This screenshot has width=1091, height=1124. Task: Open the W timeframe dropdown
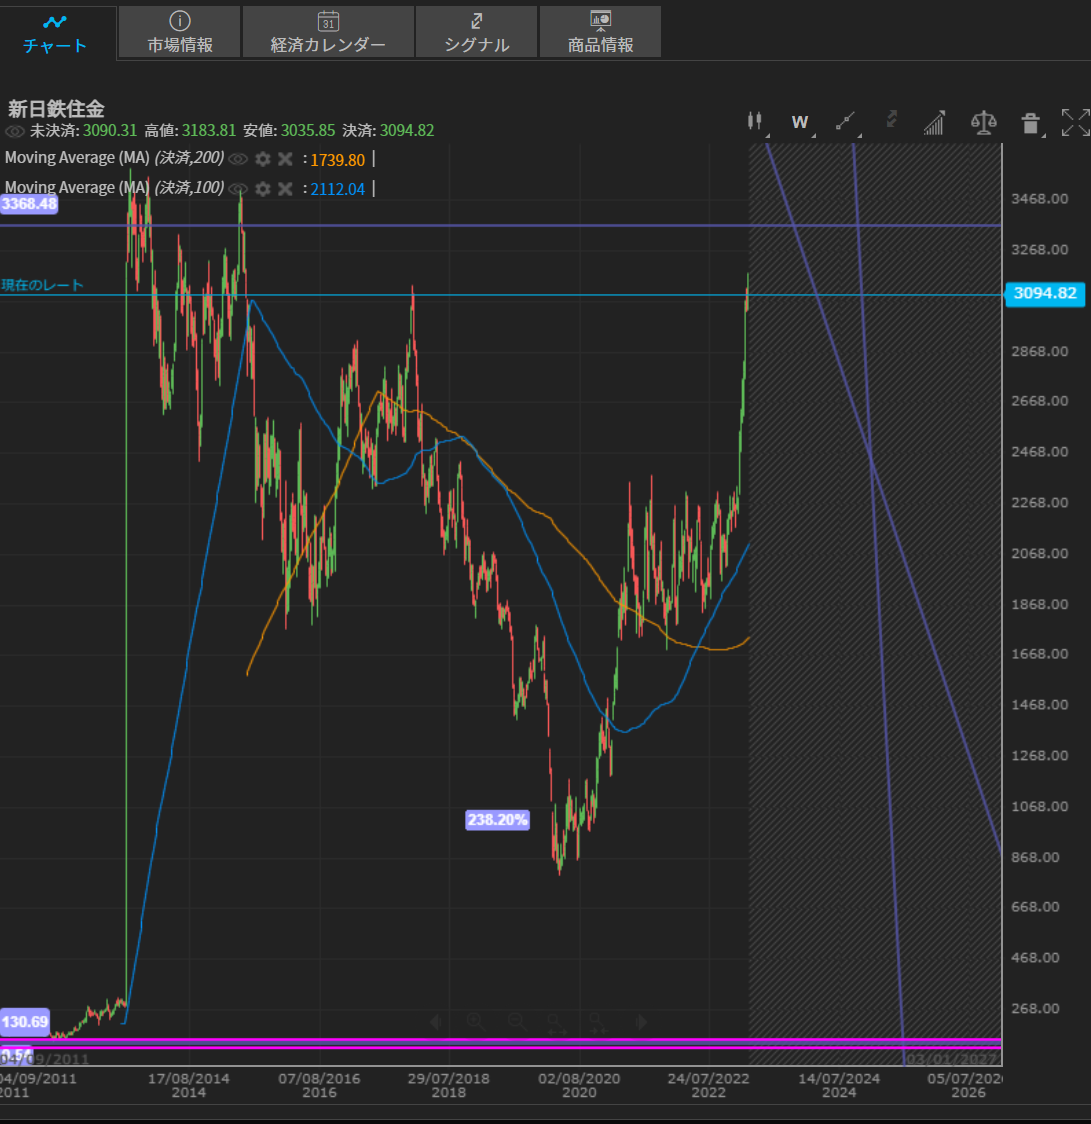[x=800, y=122]
